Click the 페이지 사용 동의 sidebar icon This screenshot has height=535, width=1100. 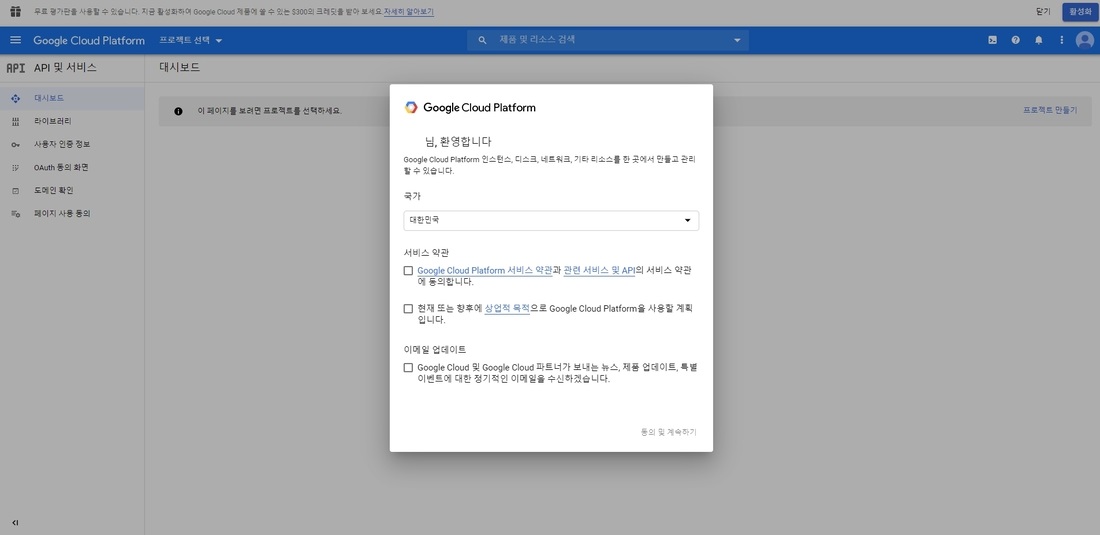[15, 214]
